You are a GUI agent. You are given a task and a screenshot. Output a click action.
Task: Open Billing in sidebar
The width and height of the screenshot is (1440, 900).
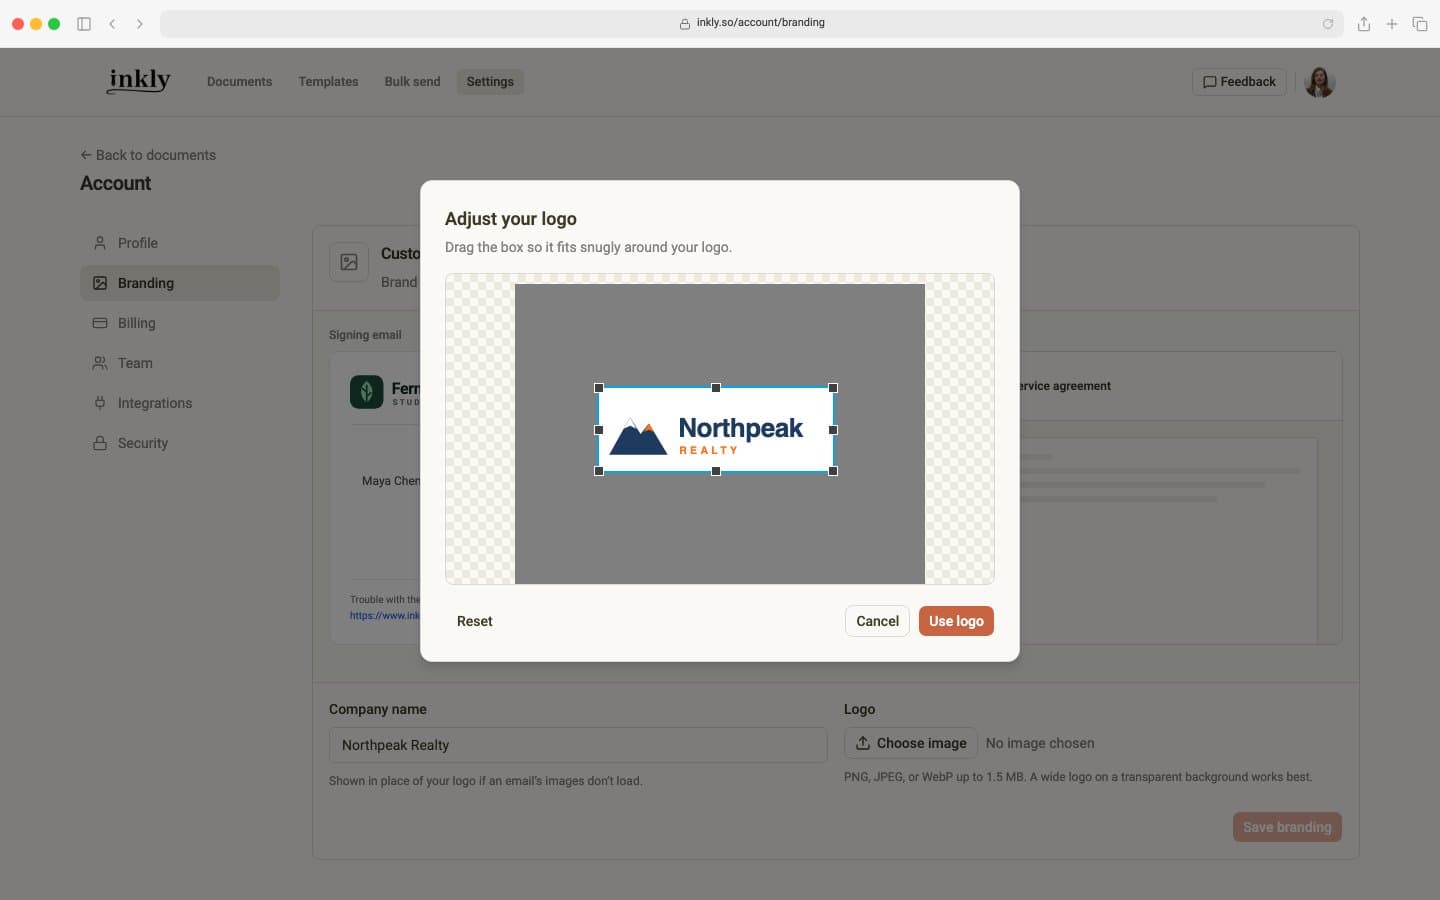point(180,323)
